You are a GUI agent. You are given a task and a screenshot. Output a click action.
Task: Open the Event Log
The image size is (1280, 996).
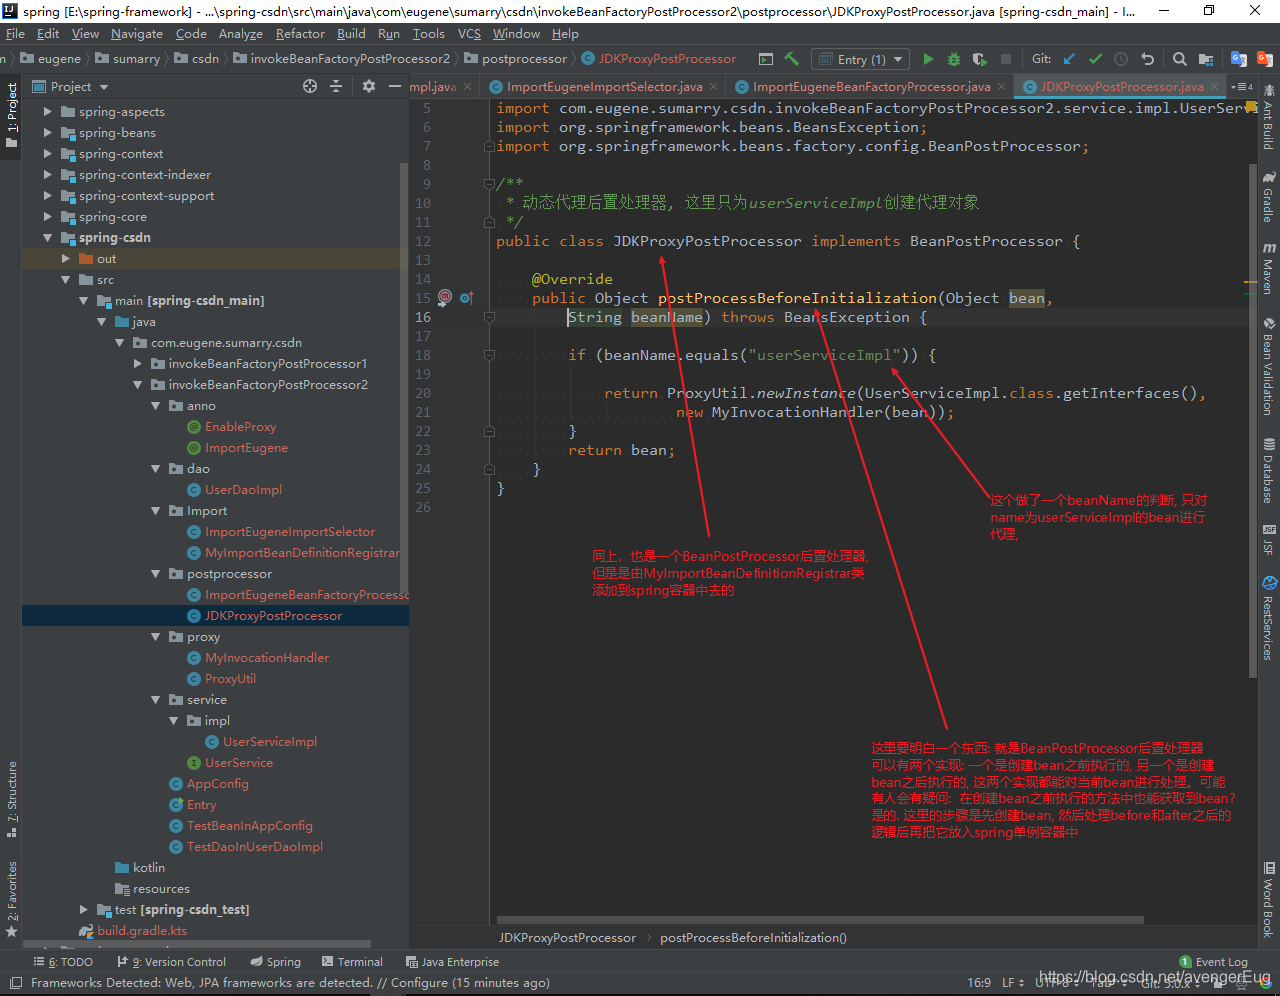click(1213, 962)
